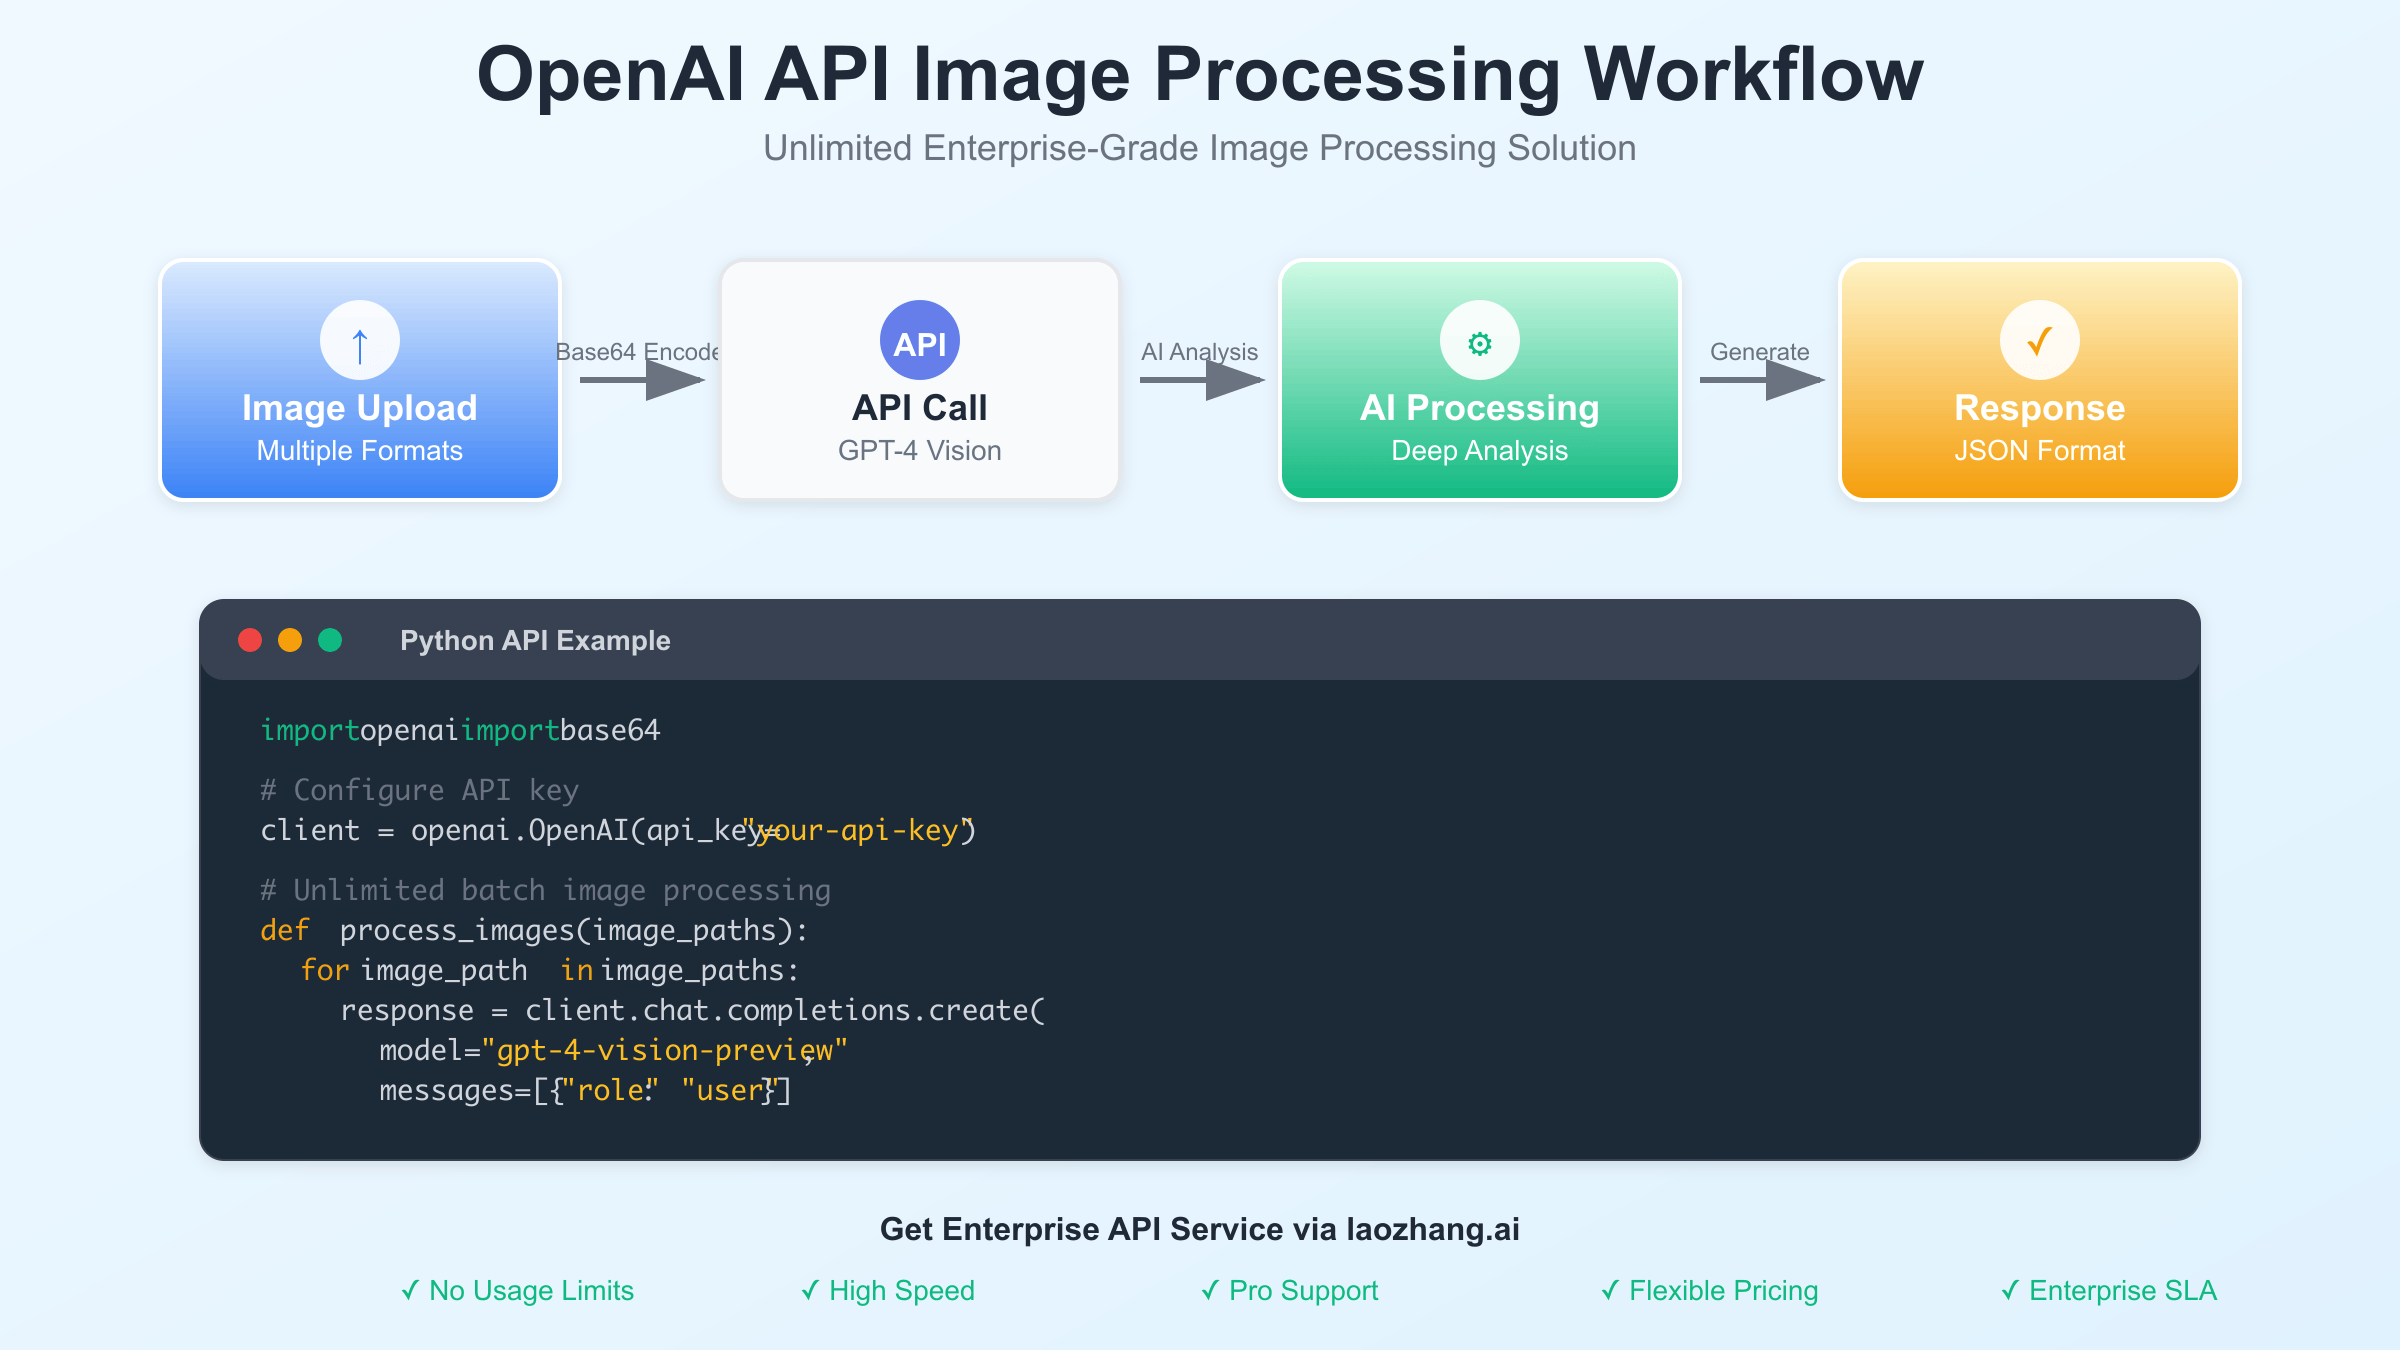
Task: Click the Deep Analysis subtitle
Action: pos(1480,451)
